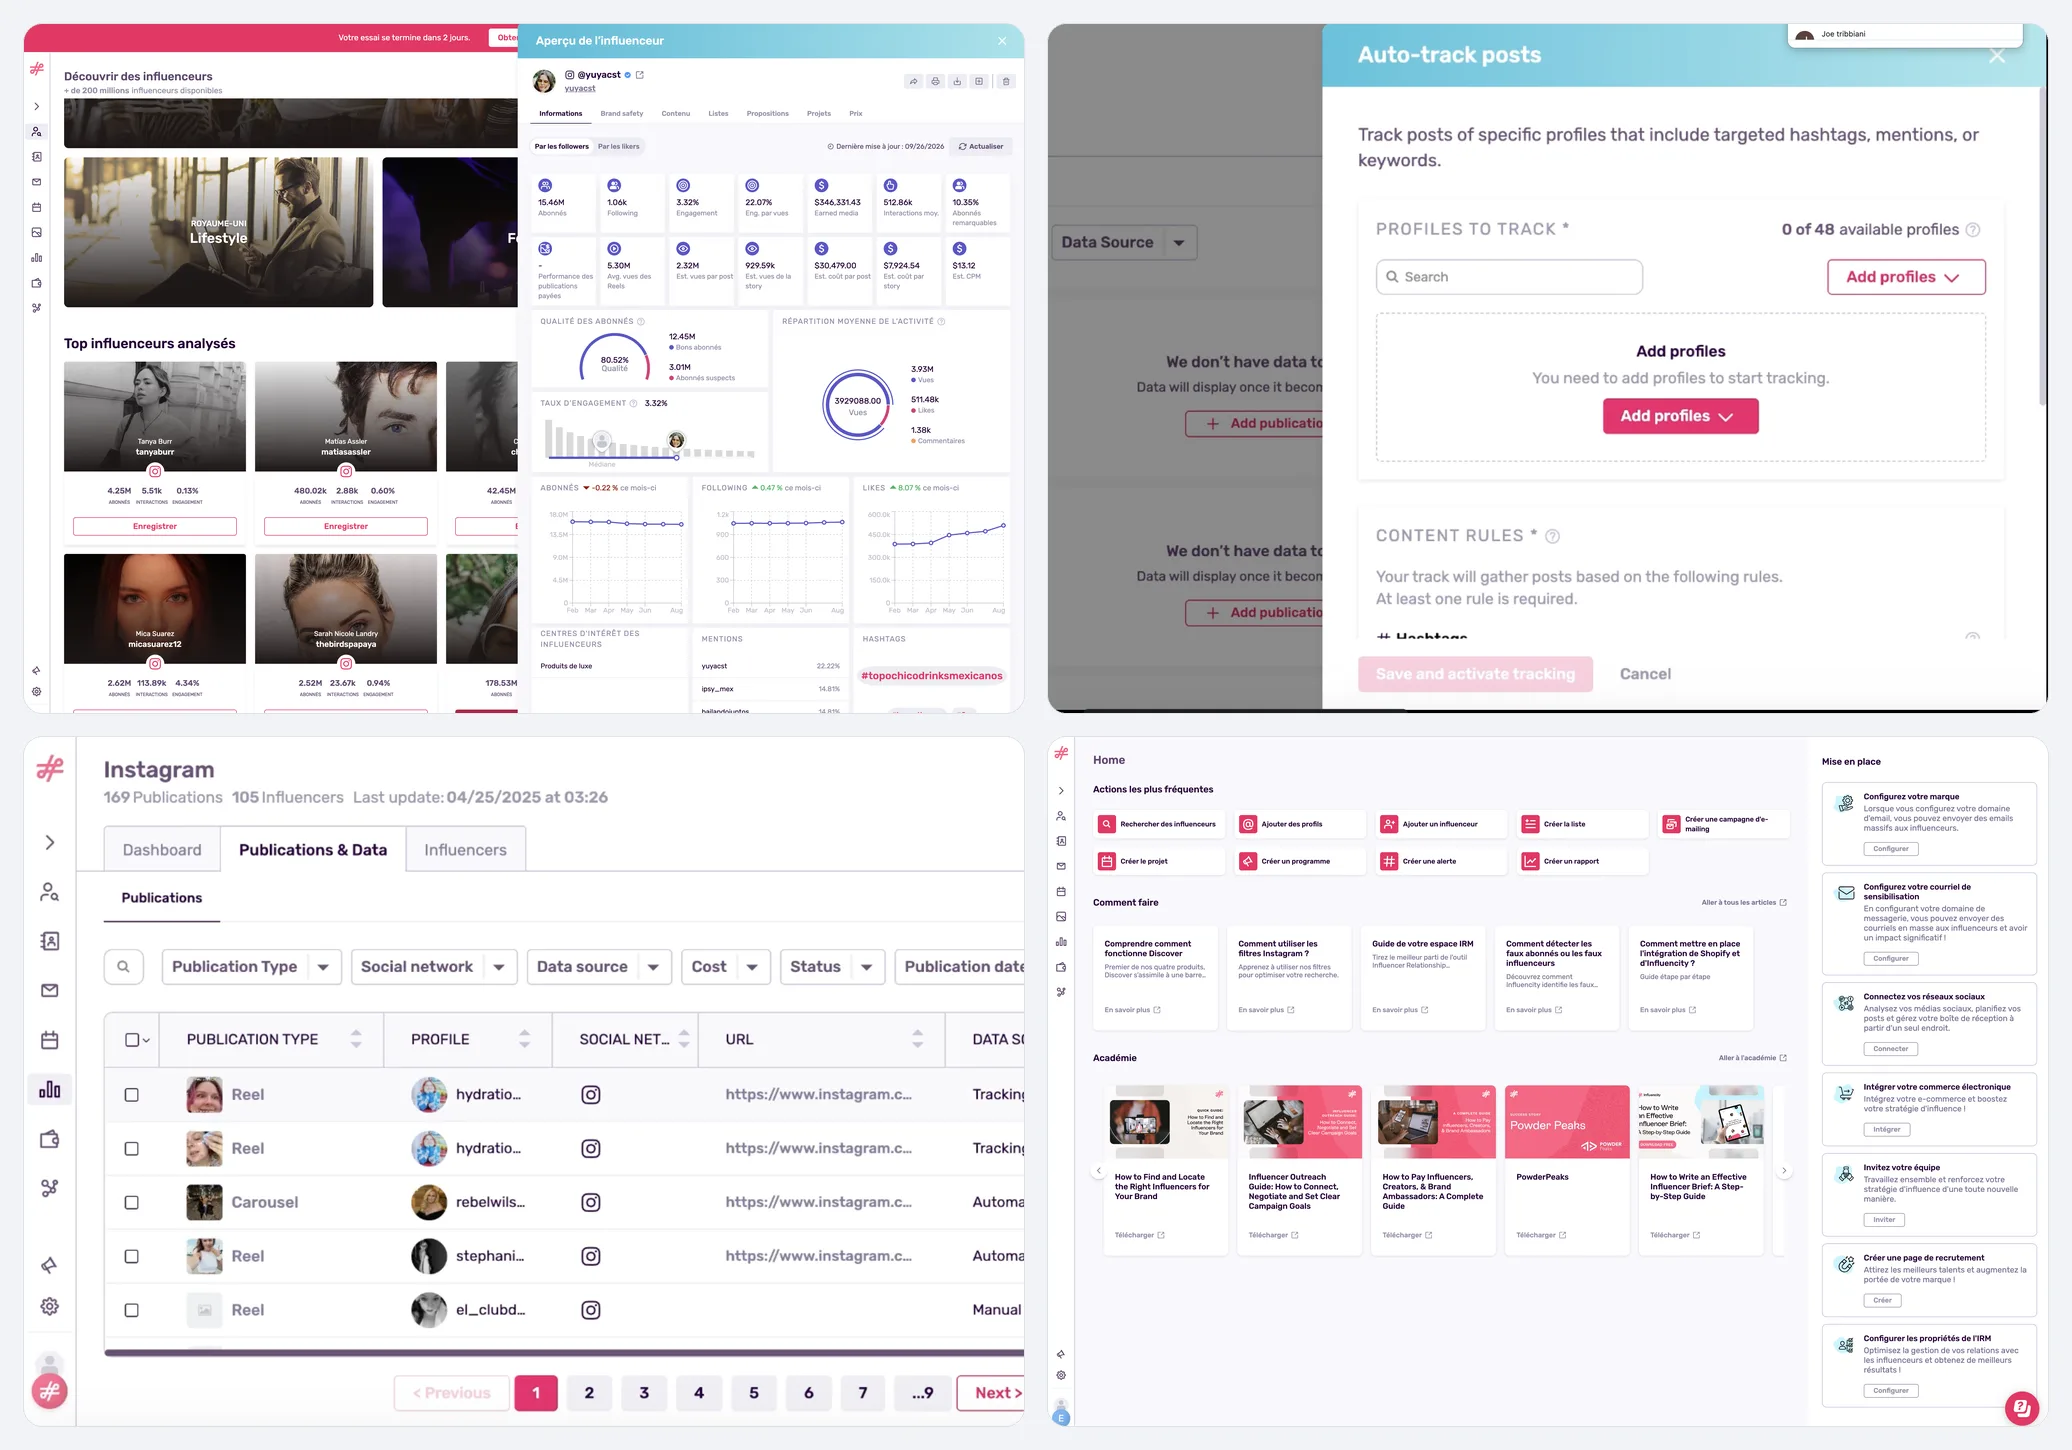Tick the checkbox for the el_clubd Reel row

132,1310
